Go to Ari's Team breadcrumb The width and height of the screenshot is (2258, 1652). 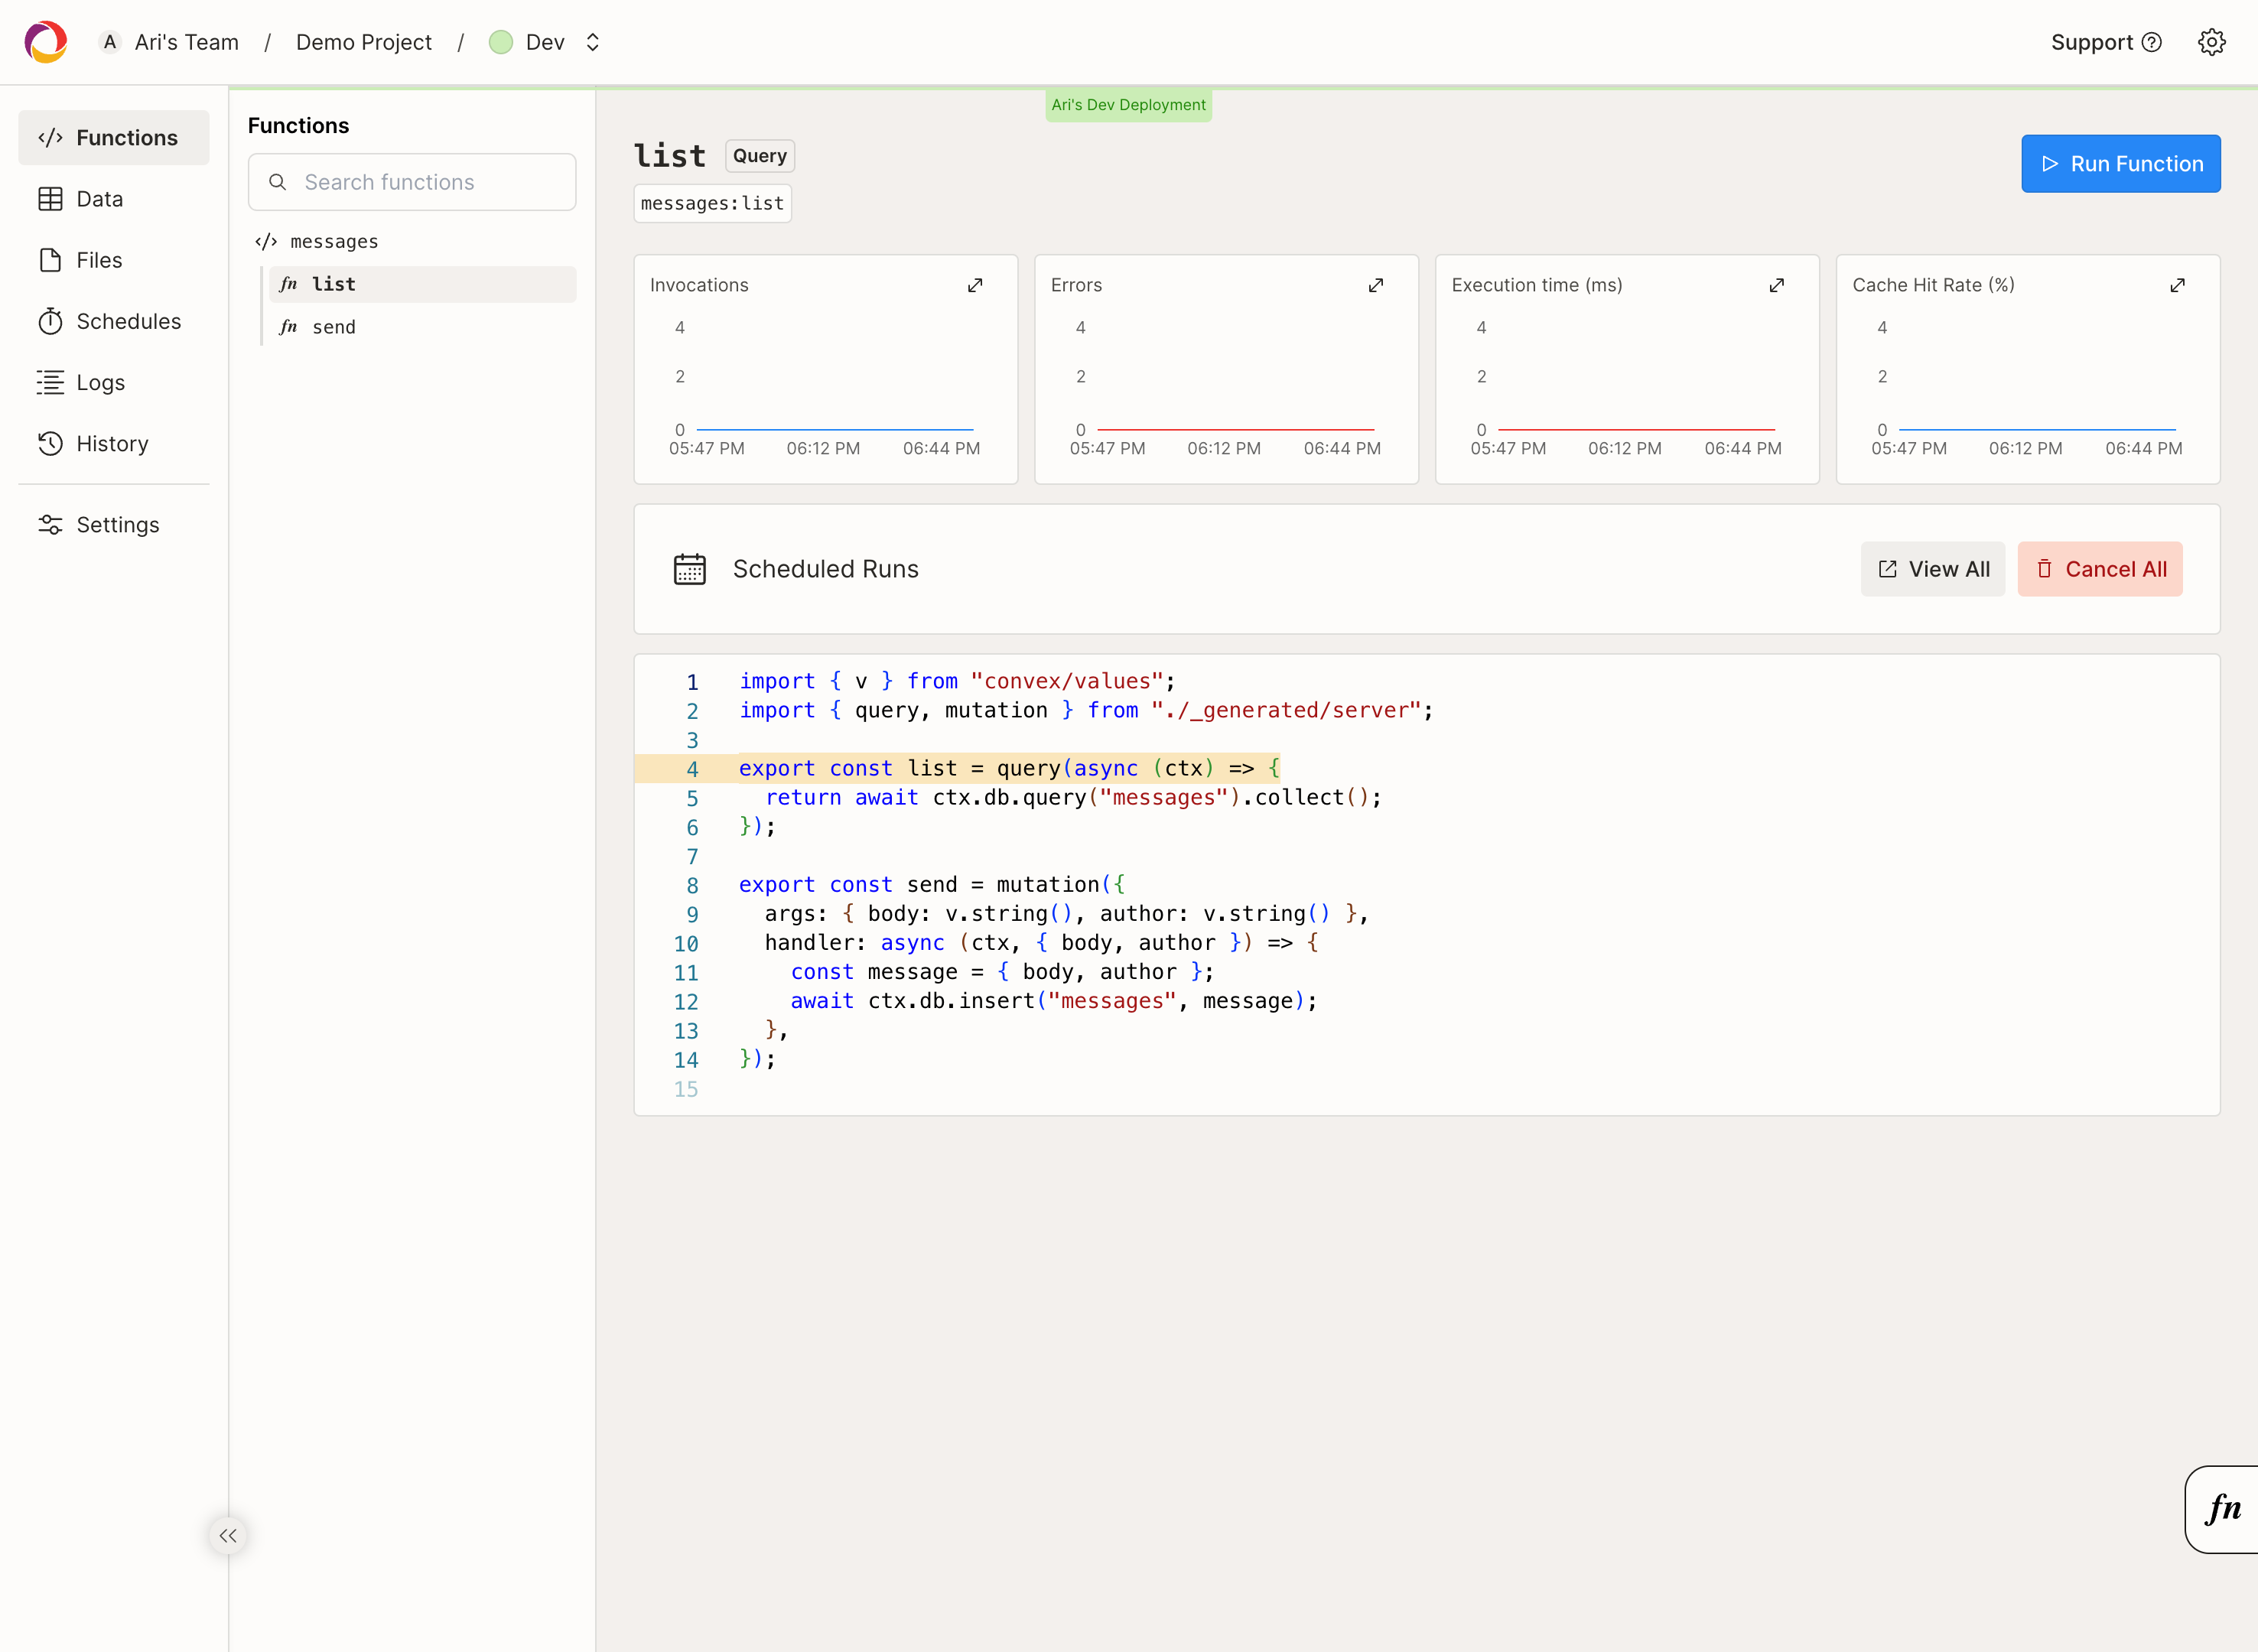tap(187, 42)
